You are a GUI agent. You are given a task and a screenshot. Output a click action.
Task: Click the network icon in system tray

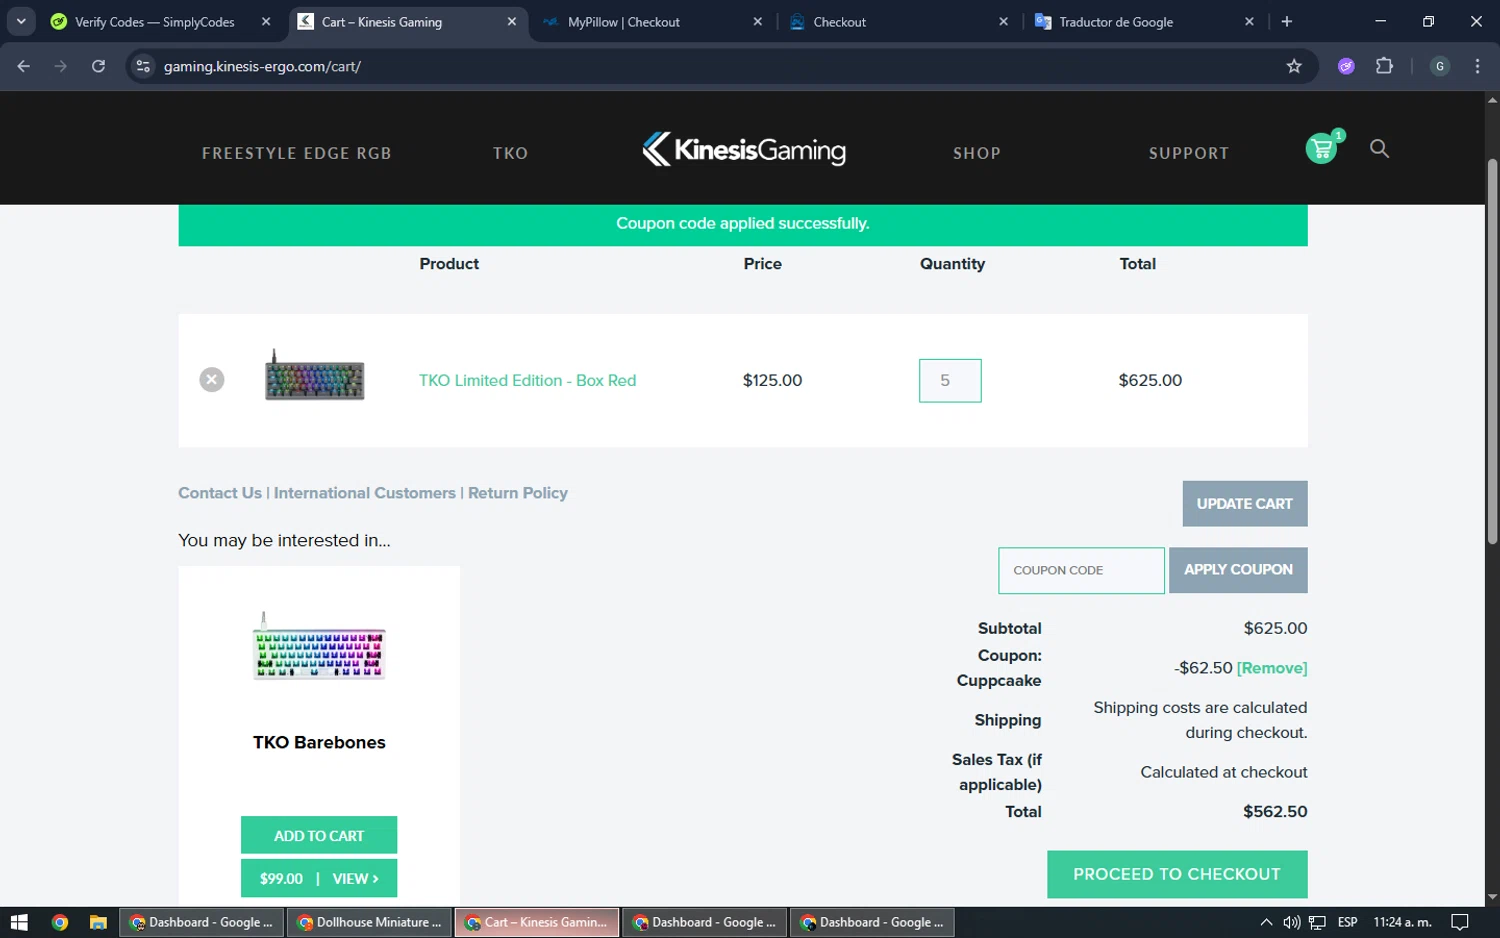pyautogui.click(x=1317, y=922)
